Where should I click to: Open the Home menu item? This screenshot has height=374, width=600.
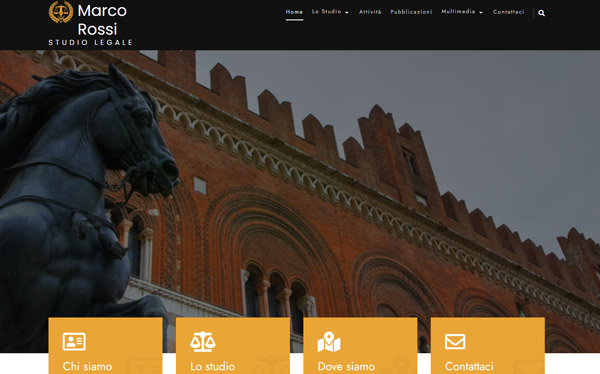294,12
